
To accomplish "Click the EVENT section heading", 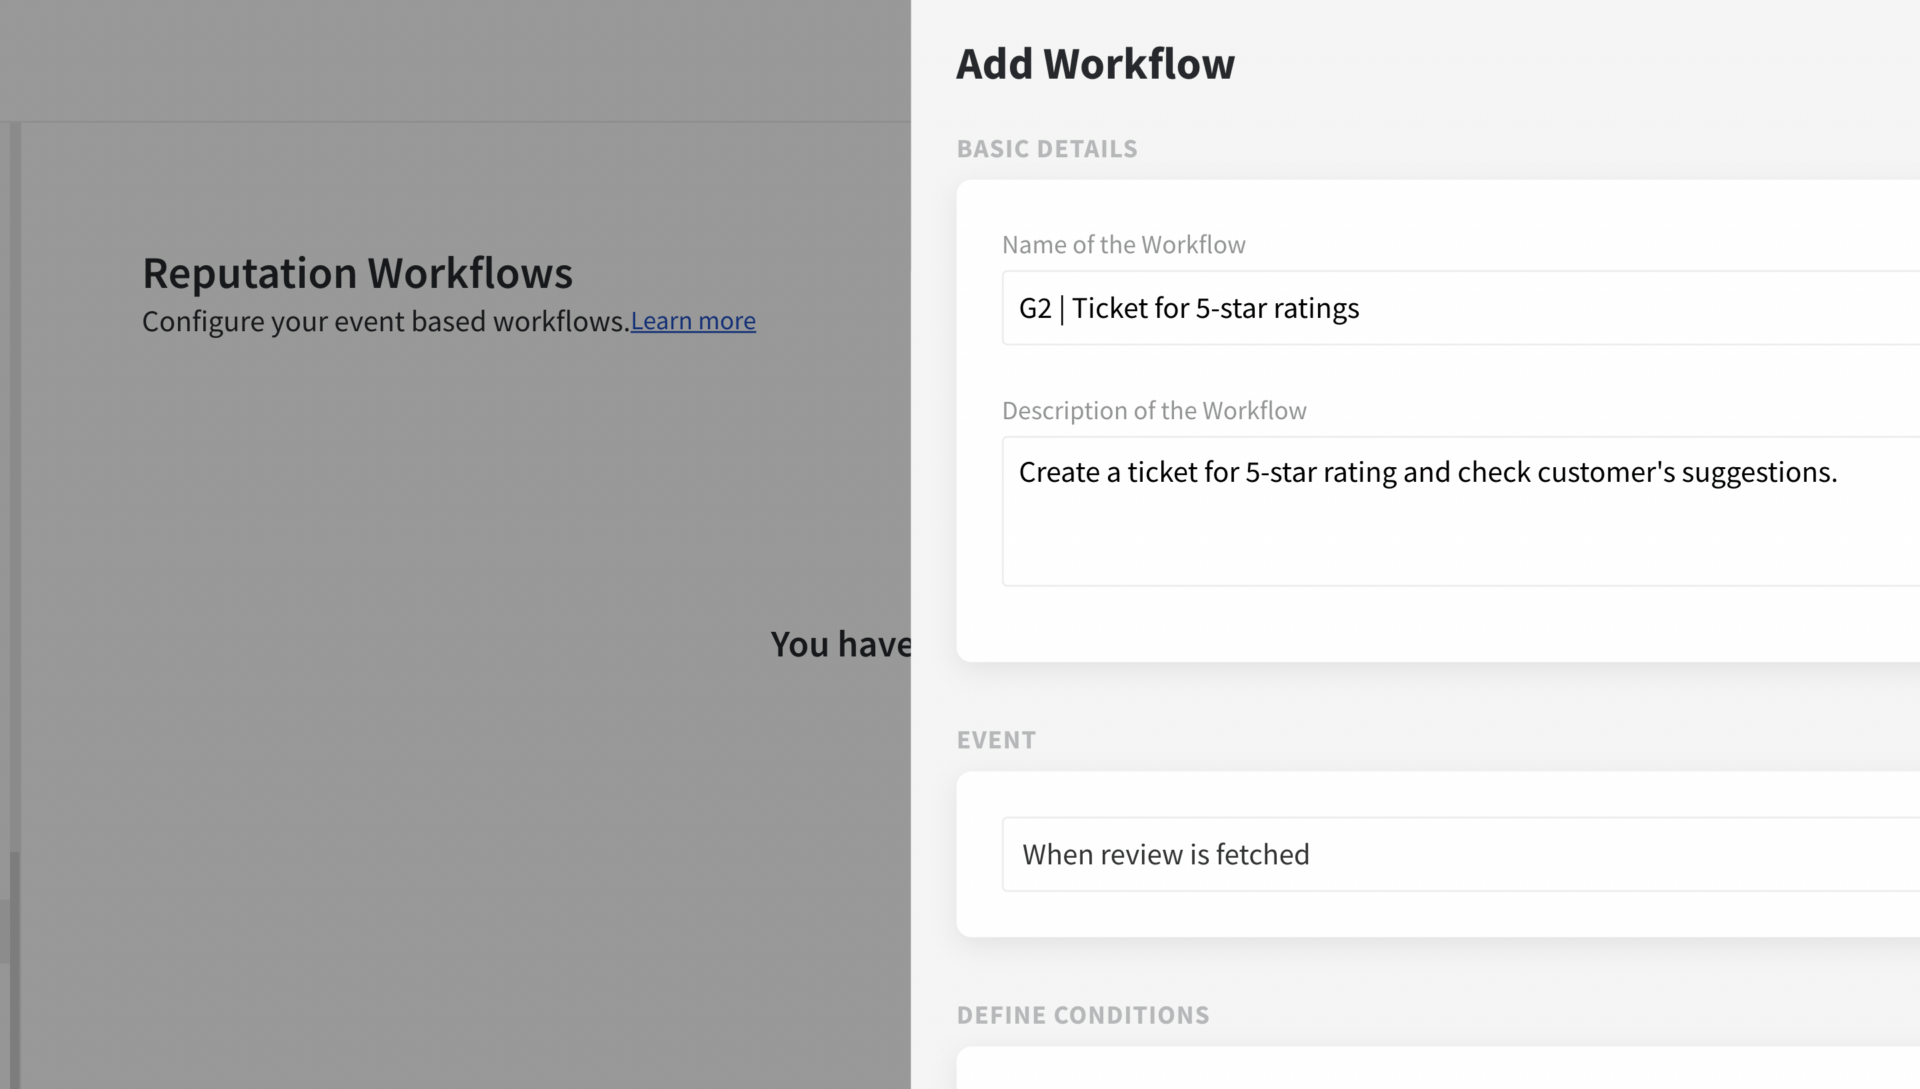I will click(996, 740).
